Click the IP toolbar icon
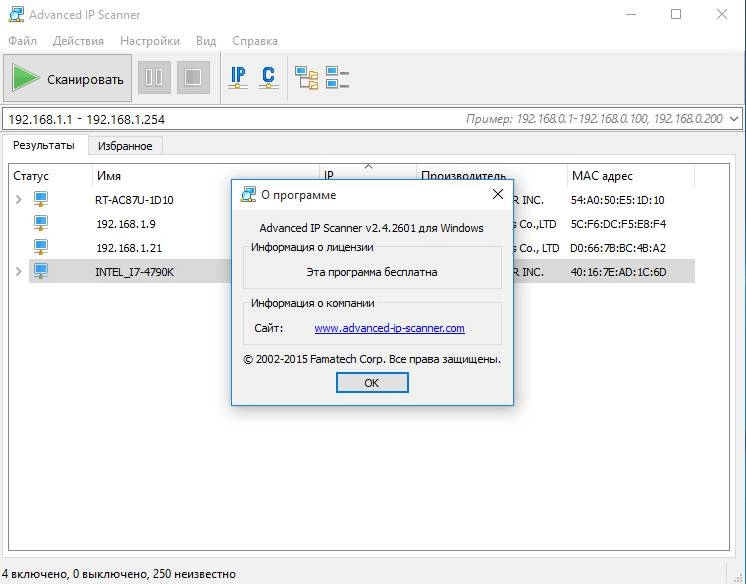The height and width of the screenshot is (584, 746). point(238,78)
